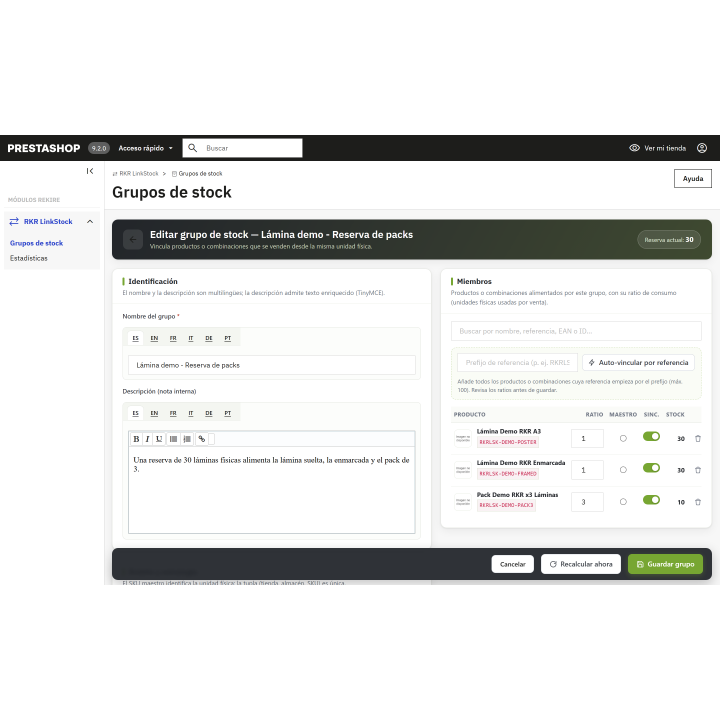
Task: Delete Pack Demo RKR x3 Láminas member
Action: (x=698, y=502)
